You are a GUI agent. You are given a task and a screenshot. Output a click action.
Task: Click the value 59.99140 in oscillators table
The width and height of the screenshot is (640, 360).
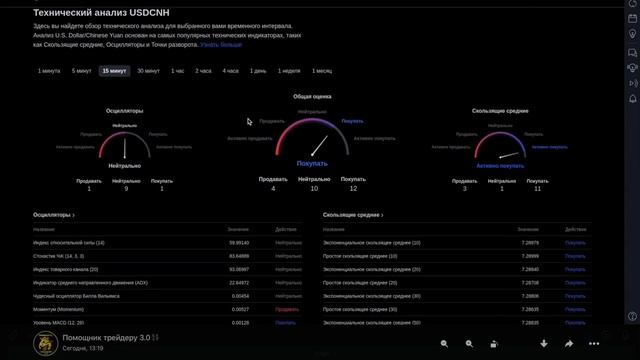tap(239, 243)
